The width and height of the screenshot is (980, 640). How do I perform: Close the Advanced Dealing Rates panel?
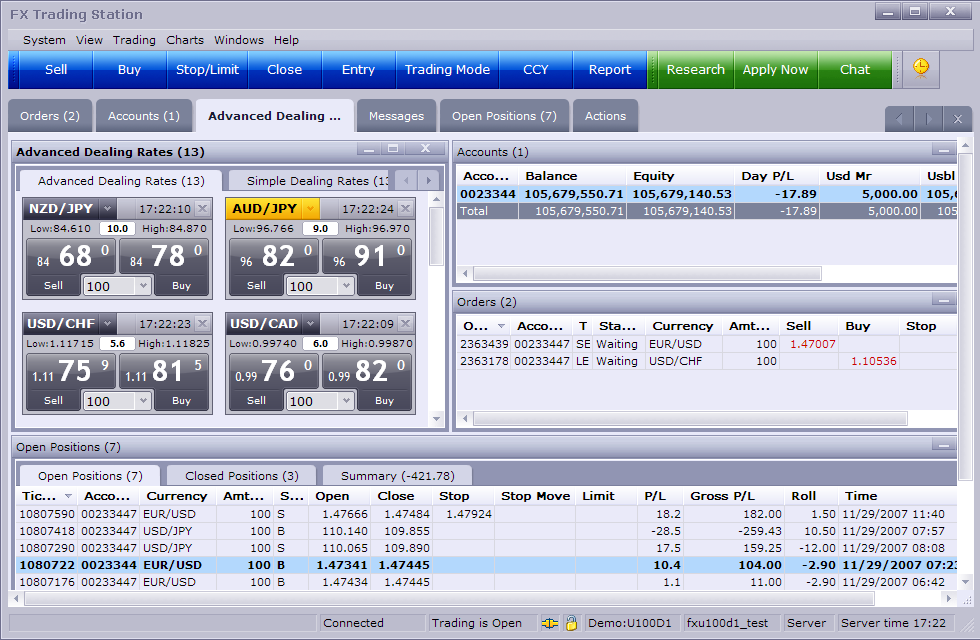click(425, 149)
